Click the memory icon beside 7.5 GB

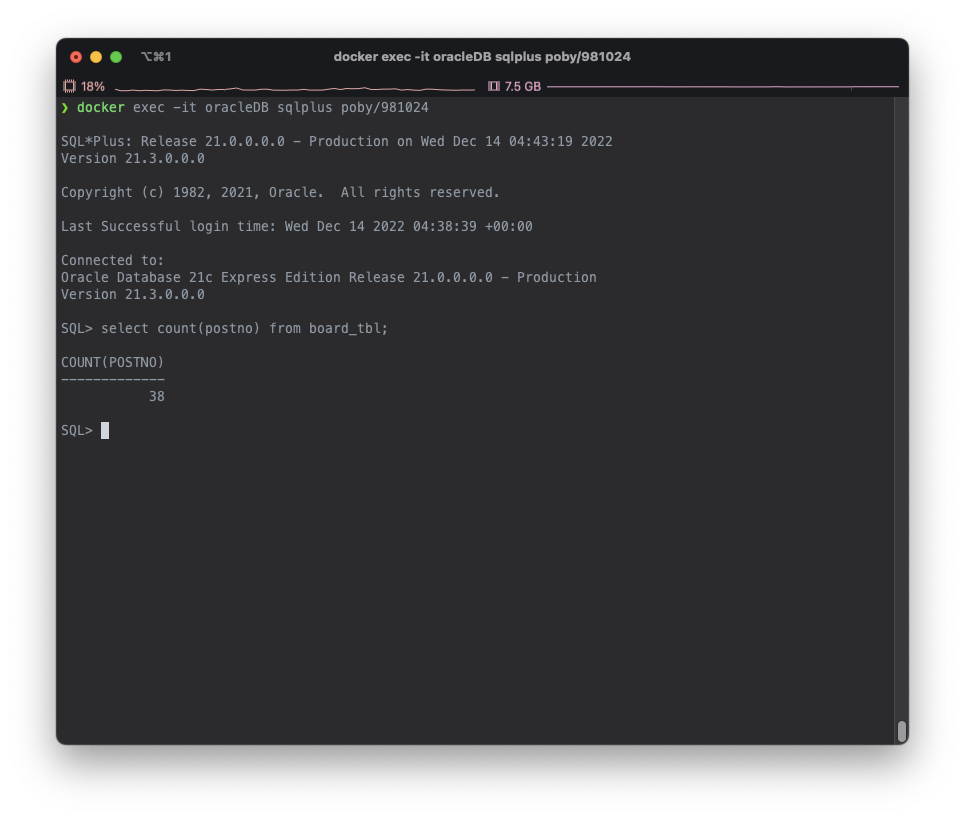coord(494,86)
